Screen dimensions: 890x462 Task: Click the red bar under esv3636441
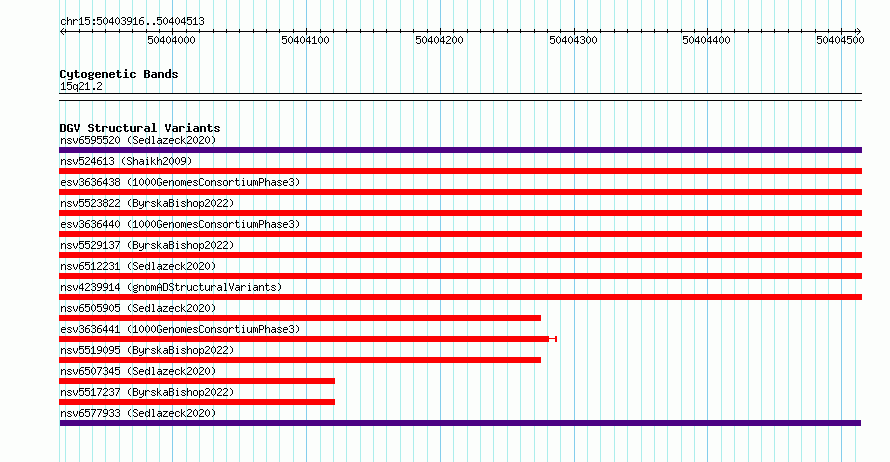[x=308, y=339]
